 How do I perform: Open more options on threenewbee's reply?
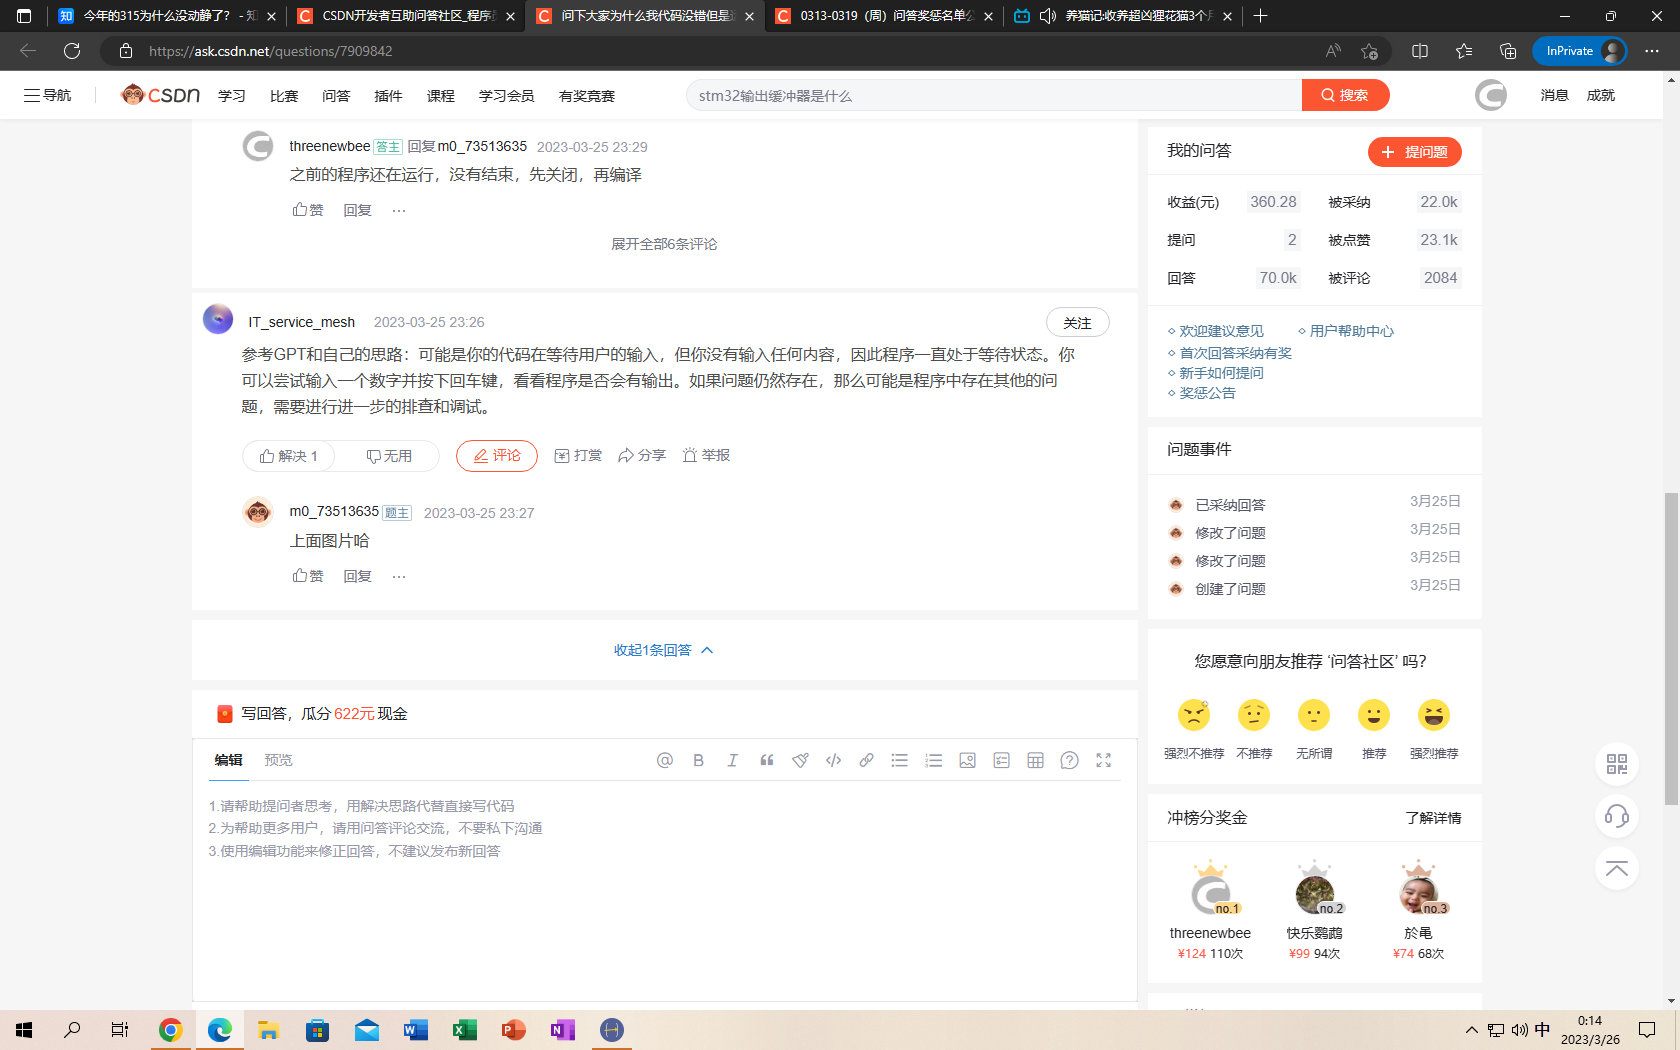(399, 210)
